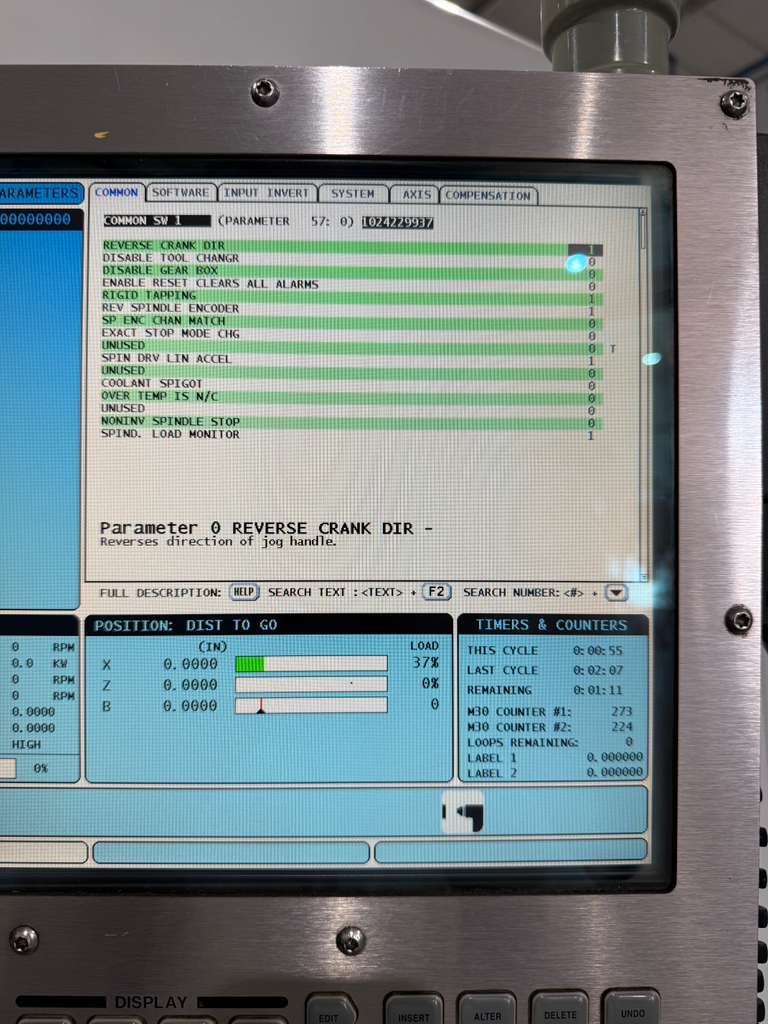This screenshot has width=768, height=1024.
Task: Switch to the COMPENSATION tab
Action: pos(488,196)
